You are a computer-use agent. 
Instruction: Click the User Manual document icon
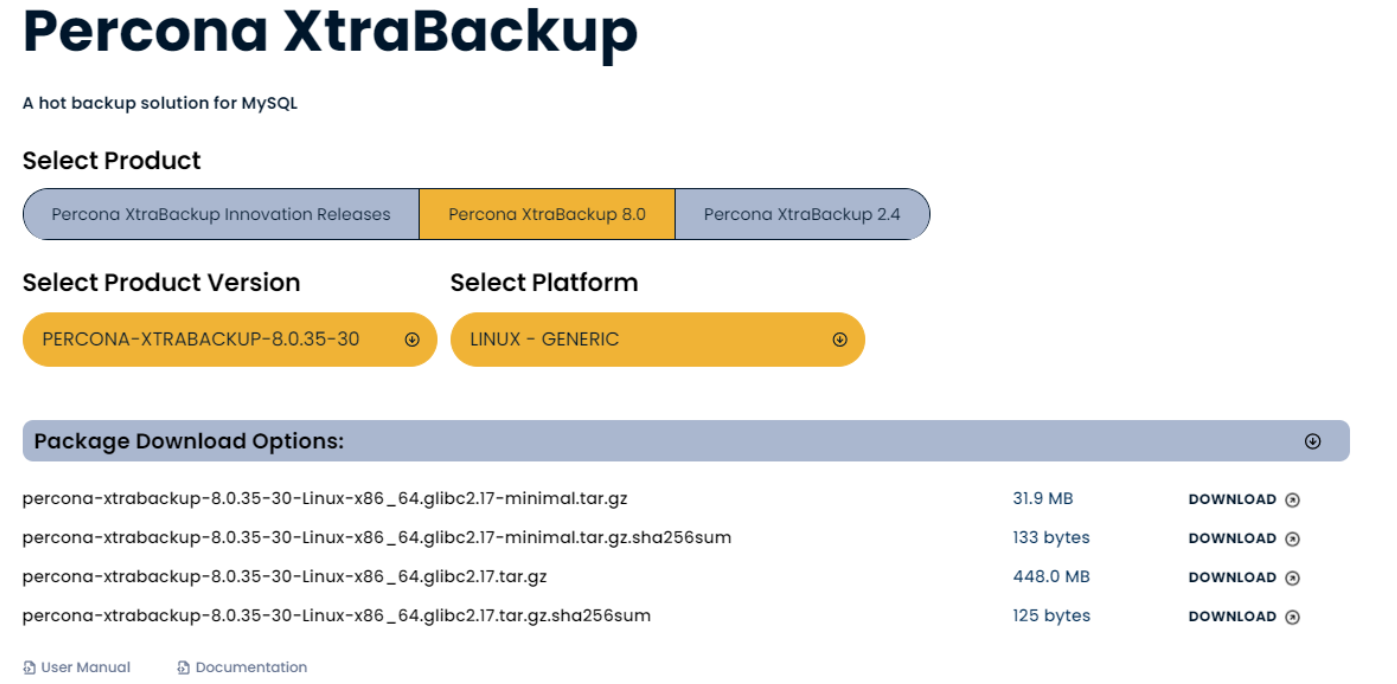point(29,668)
